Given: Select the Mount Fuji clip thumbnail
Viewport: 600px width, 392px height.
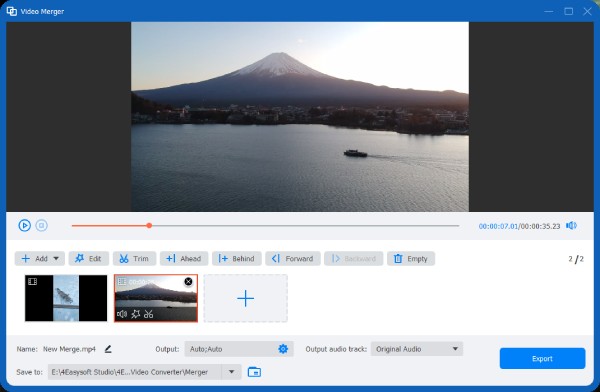Looking at the screenshot, I should pos(156,298).
